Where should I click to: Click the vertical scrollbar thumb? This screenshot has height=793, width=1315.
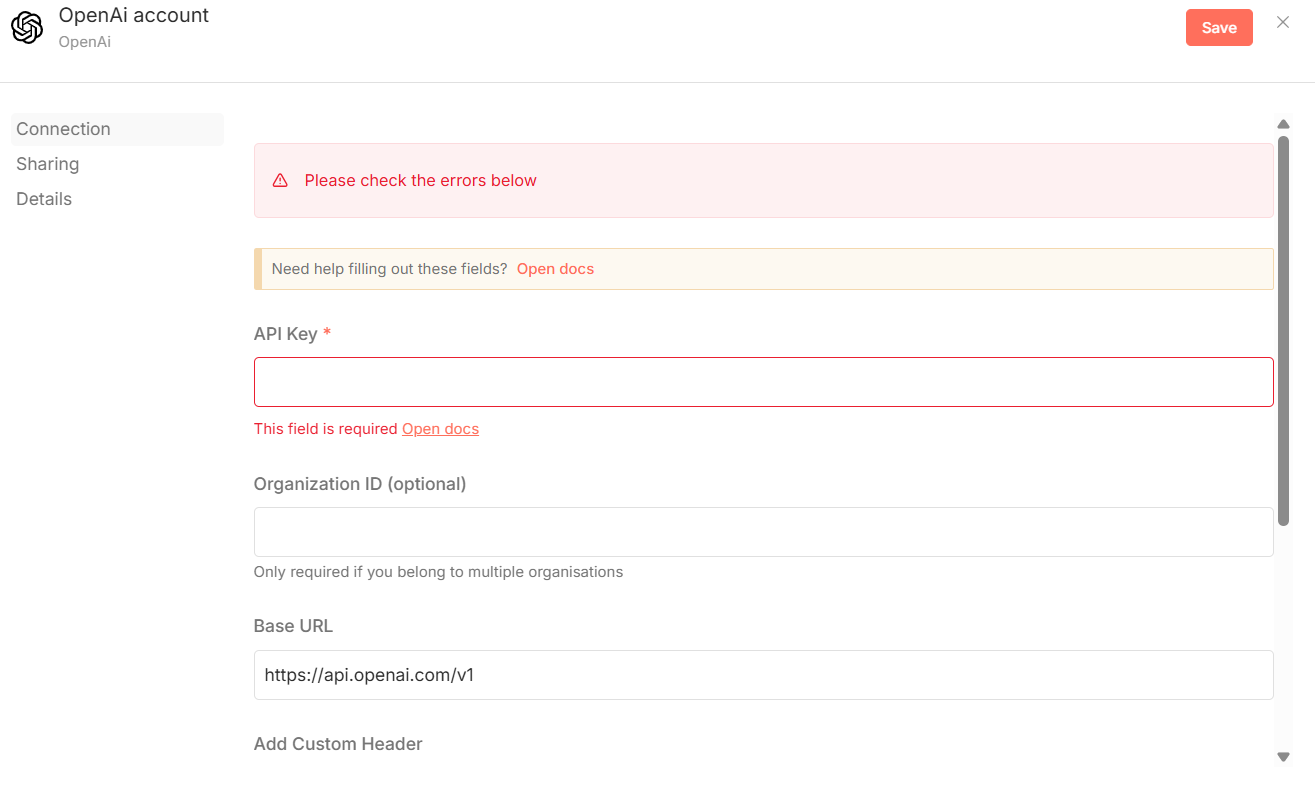pyautogui.click(x=1283, y=330)
